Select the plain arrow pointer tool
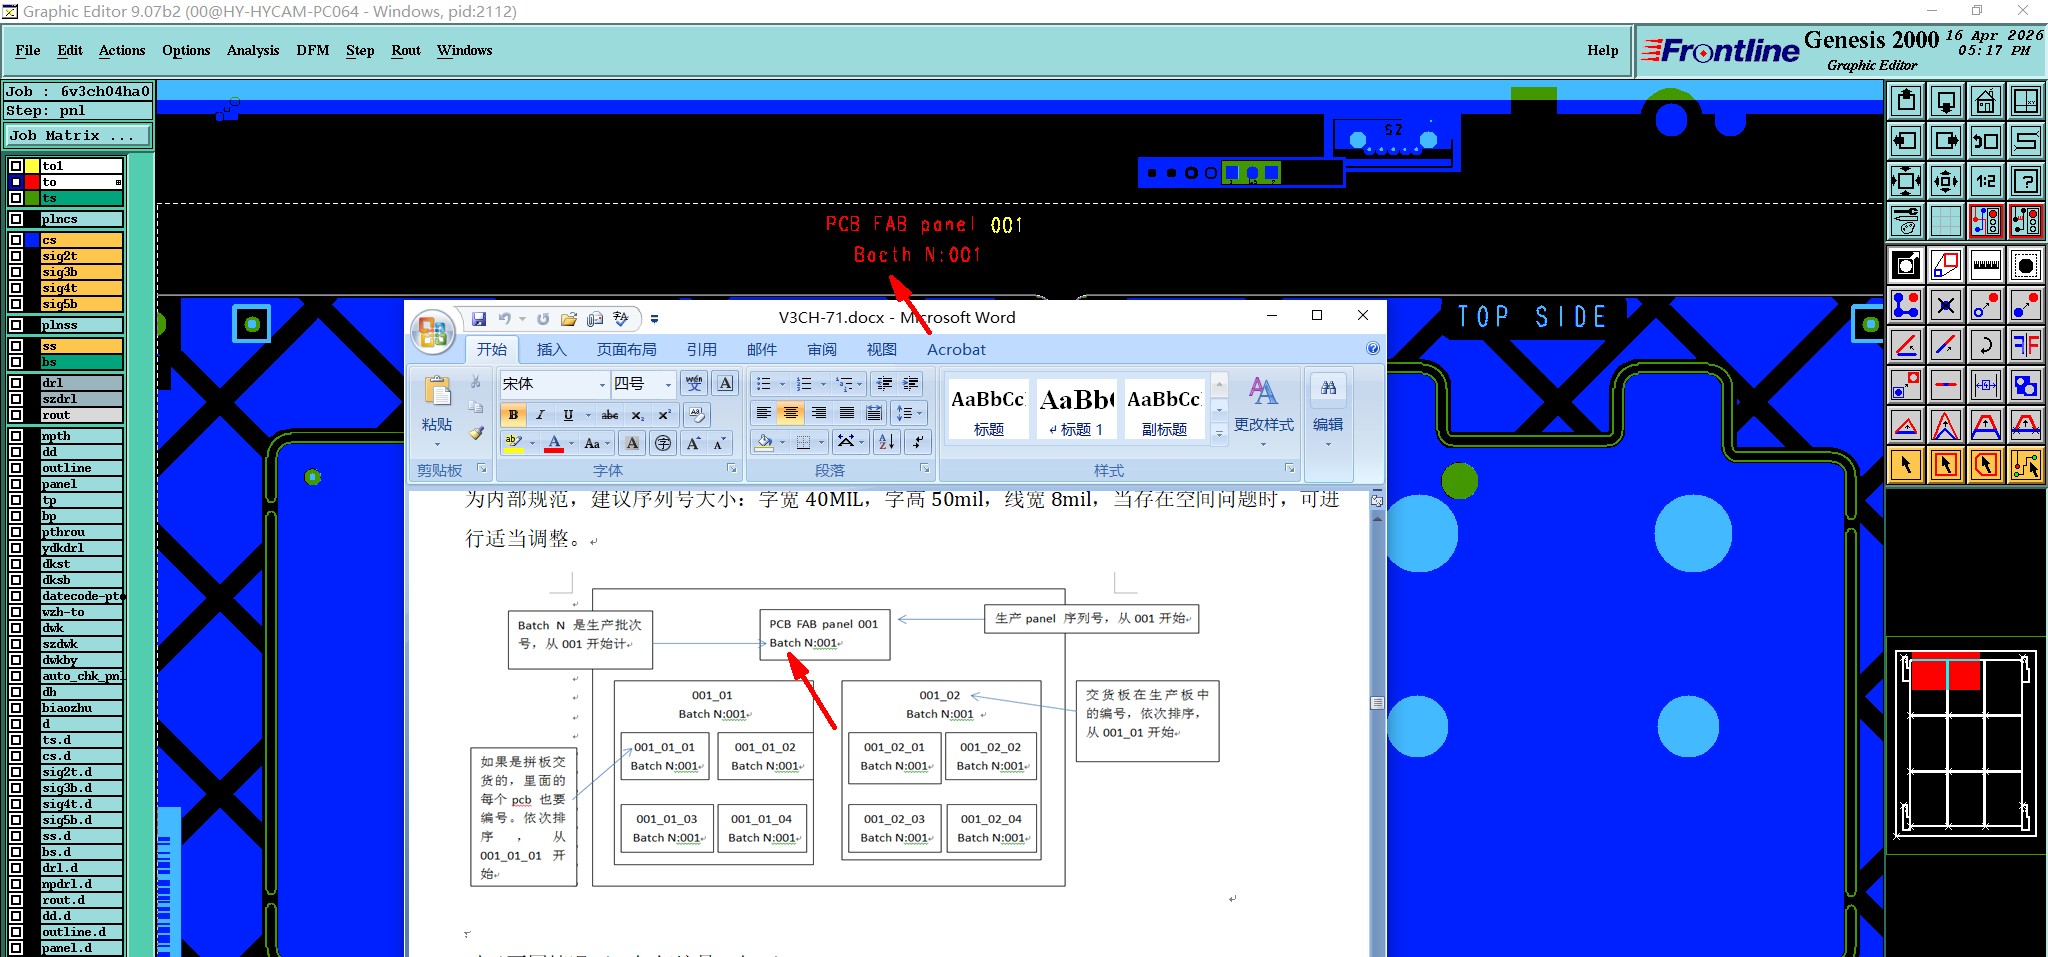This screenshot has width=2048, height=957. tap(1907, 465)
